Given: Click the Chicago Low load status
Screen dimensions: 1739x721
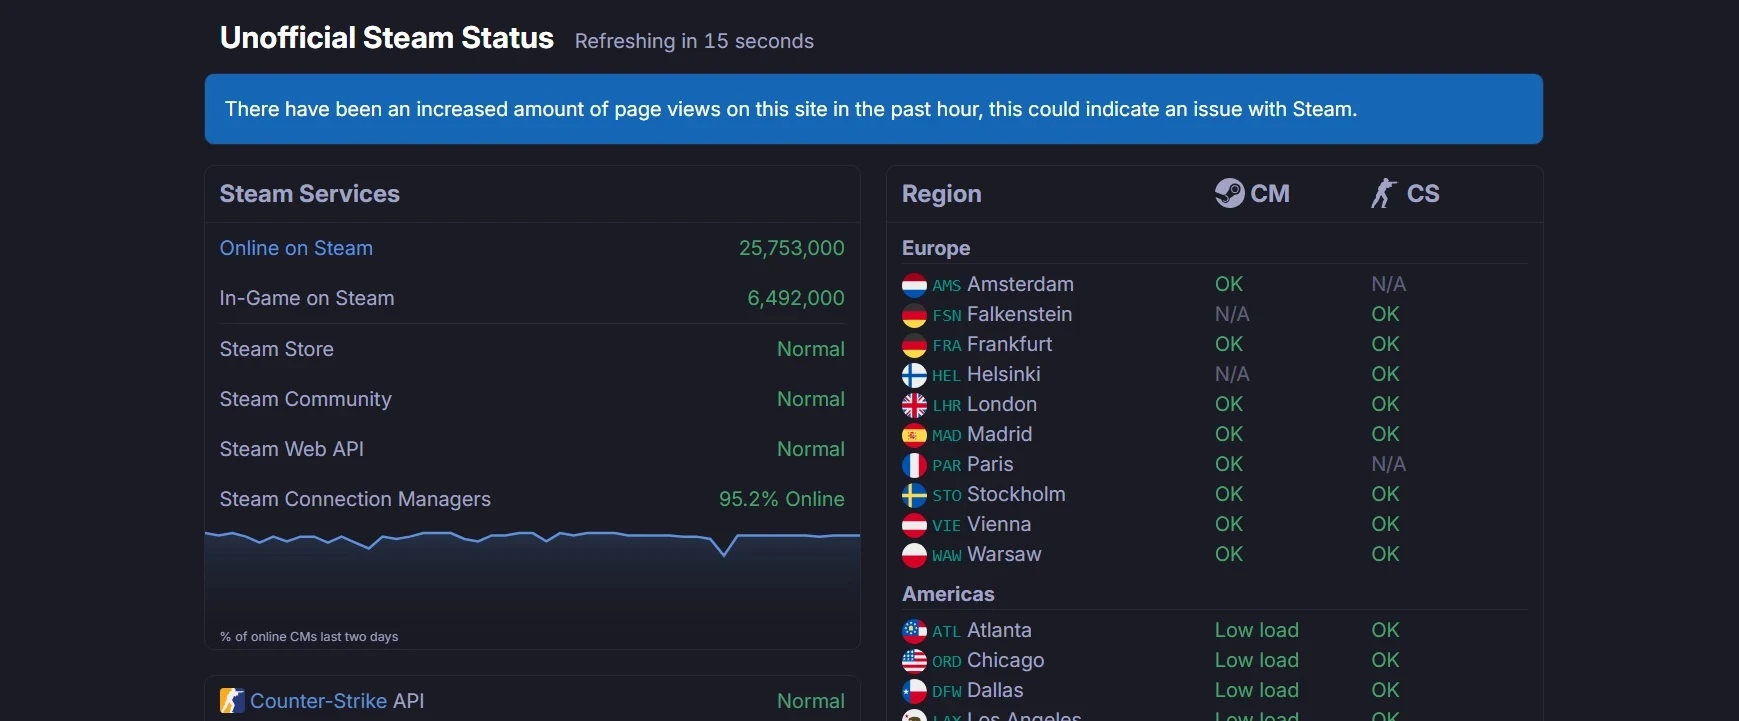Looking at the screenshot, I should tap(1256, 661).
